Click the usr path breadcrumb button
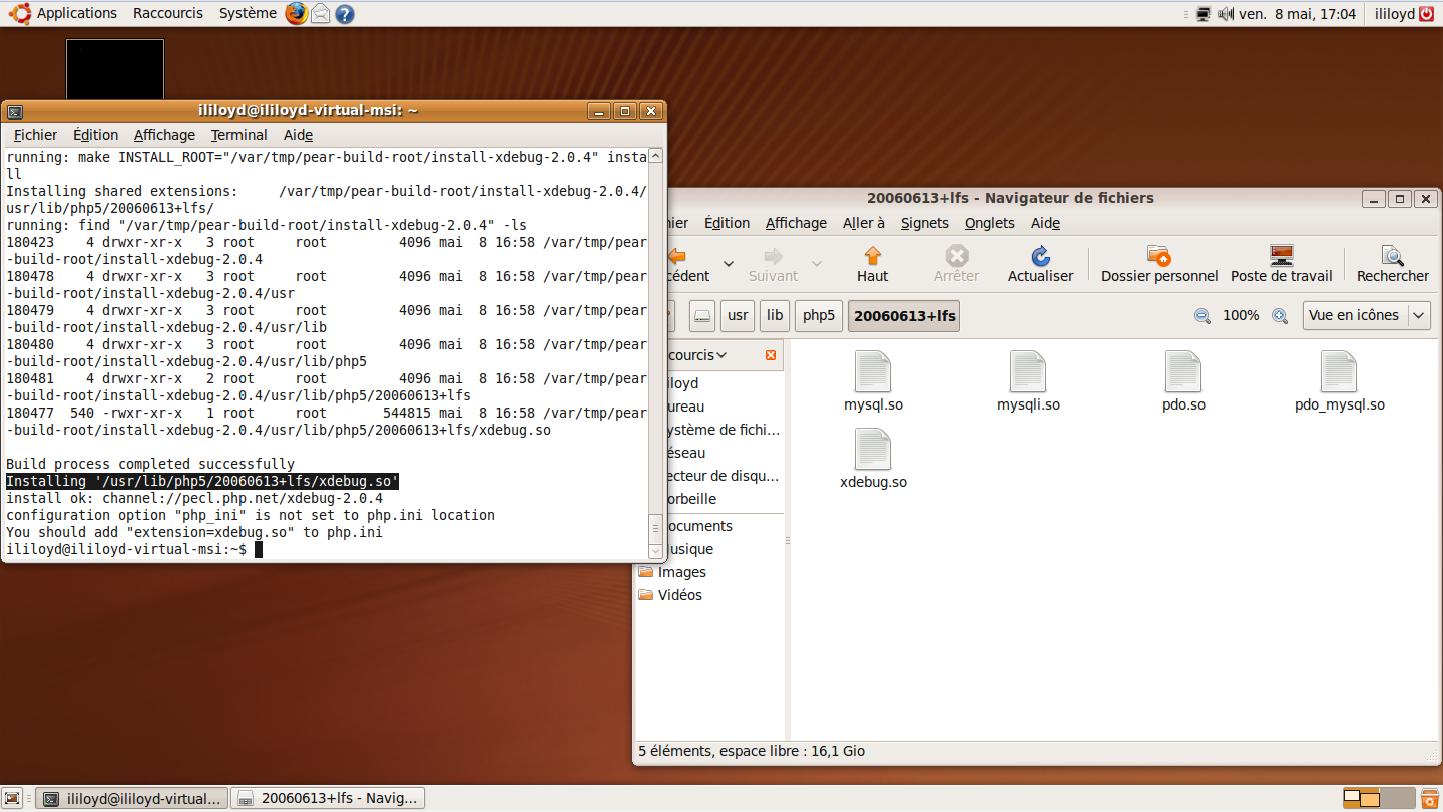Screen dimensions: 1443x812 (x=738, y=316)
